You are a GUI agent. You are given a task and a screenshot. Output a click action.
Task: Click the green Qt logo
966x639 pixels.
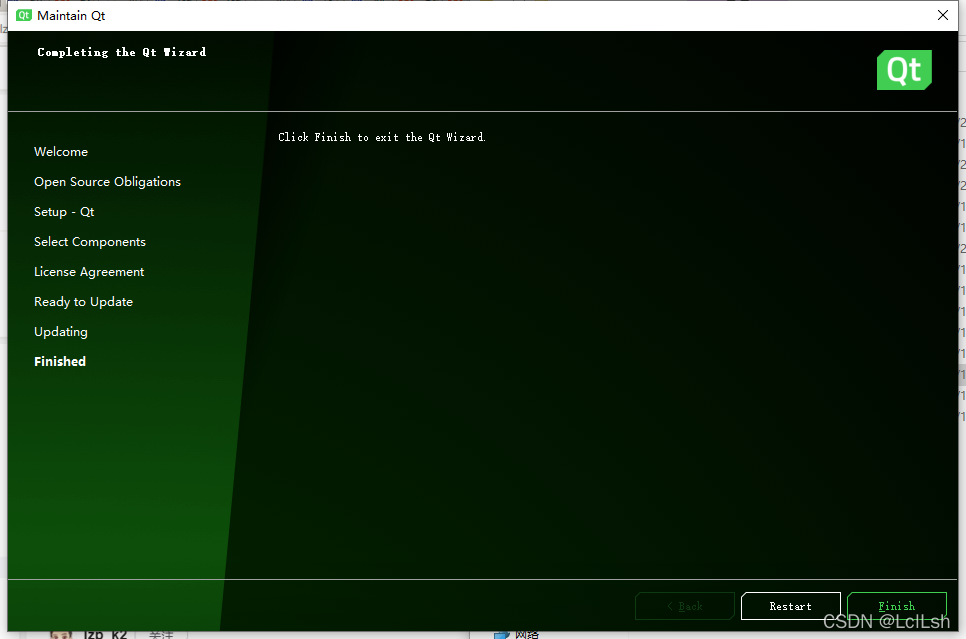[x=904, y=70]
